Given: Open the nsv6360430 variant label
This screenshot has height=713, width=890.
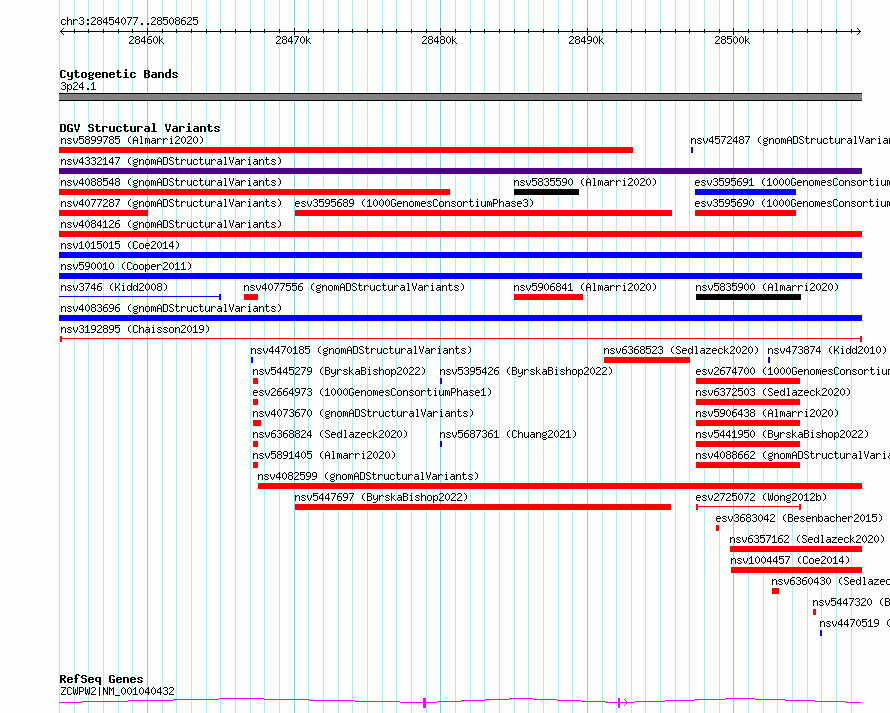Looking at the screenshot, I should (830, 581).
